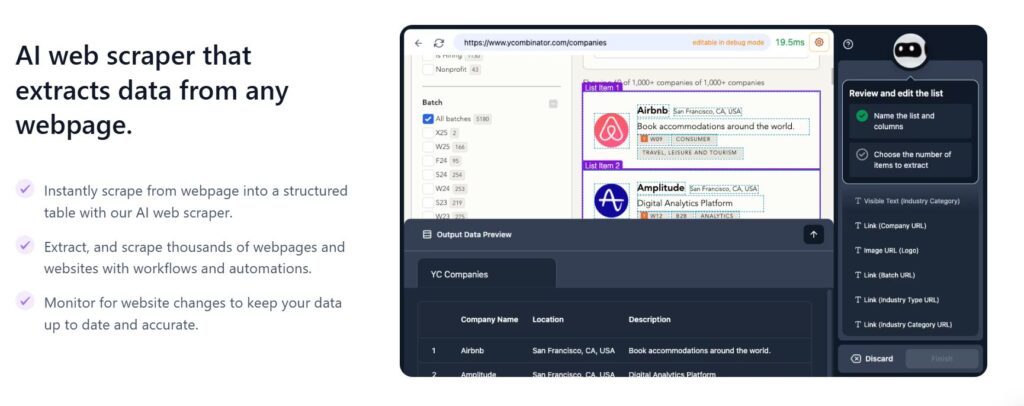The width and height of the screenshot is (1024, 406).
Task: Enable the S24 batch checkbox
Action: pyautogui.click(x=428, y=174)
